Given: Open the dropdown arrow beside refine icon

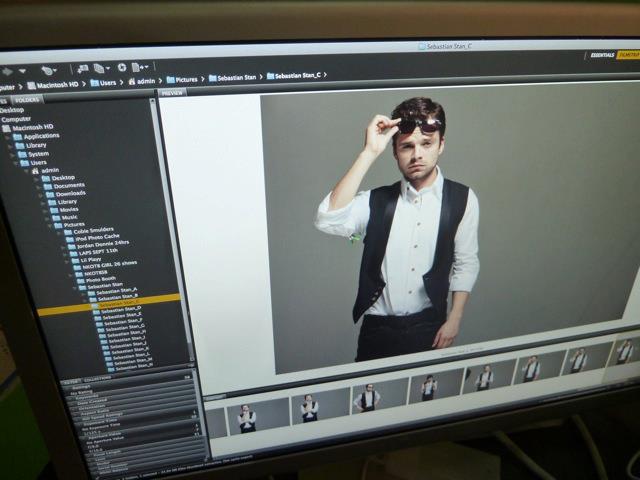Looking at the screenshot, I should click(x=108, y=69).
